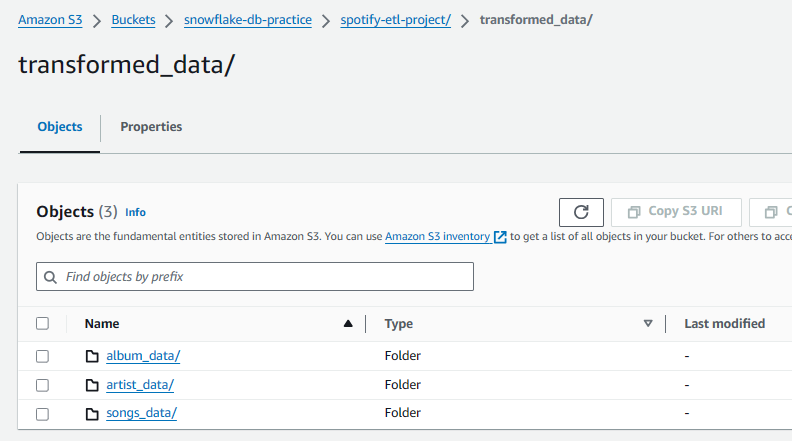Click the search magnifier icon in prefix field
This screenshot has width=792, height=441.
pyautogui.click(x=50, y=277)
